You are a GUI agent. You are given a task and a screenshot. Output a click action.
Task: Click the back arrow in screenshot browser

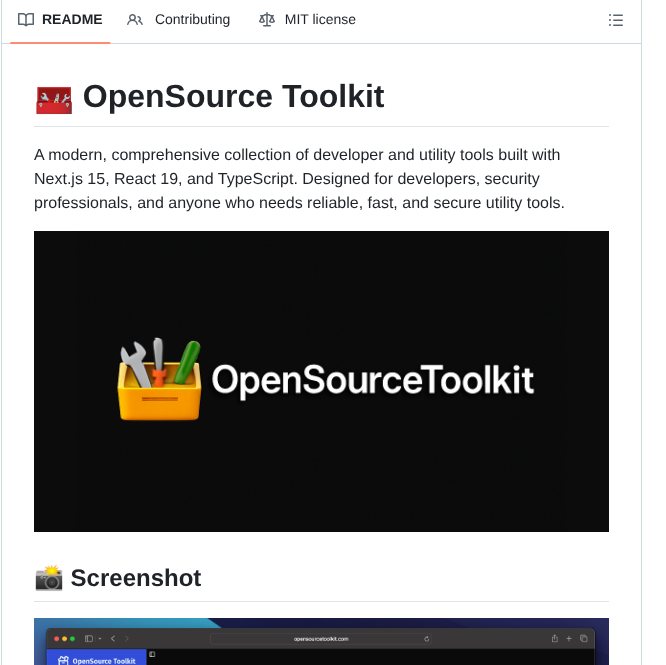tap(113, 639)
